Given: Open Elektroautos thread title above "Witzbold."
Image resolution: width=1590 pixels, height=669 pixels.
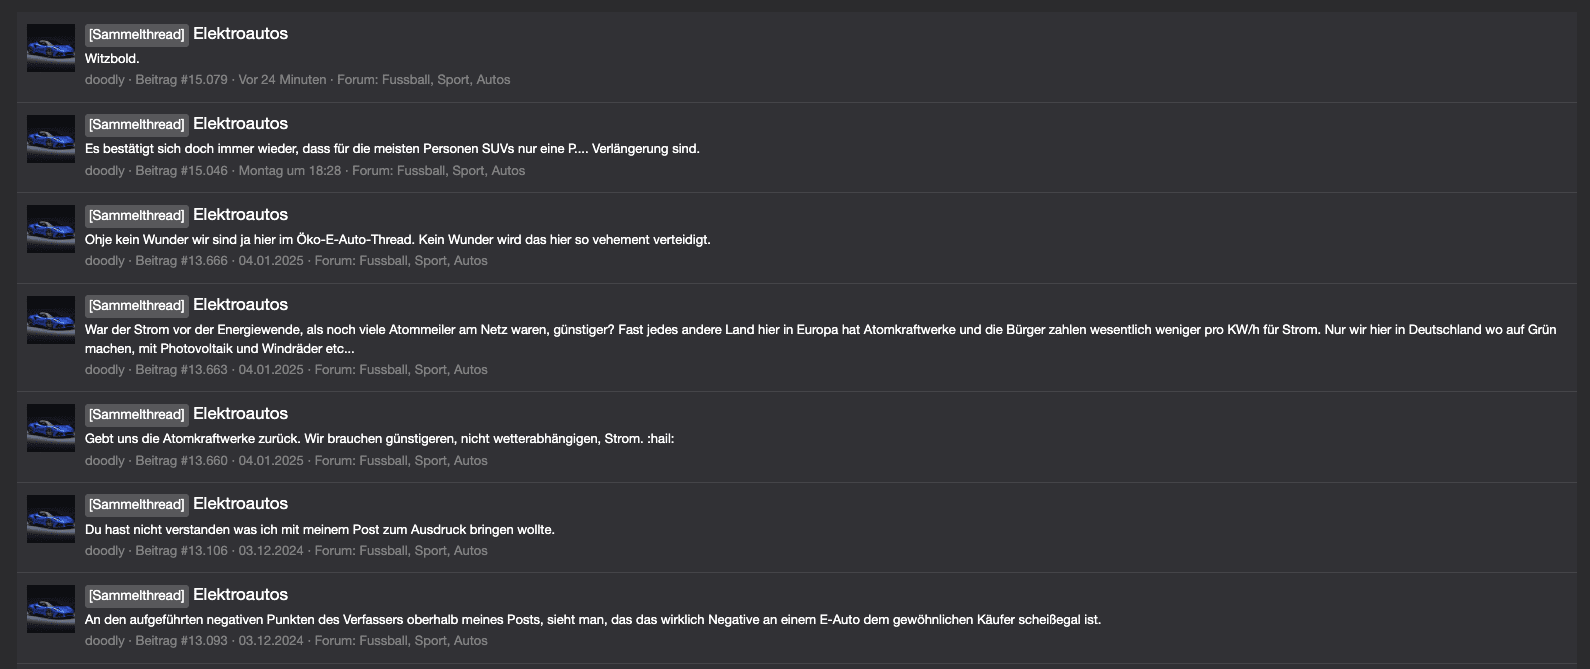Looking at the screenshot, I should (x=240, y=34).
